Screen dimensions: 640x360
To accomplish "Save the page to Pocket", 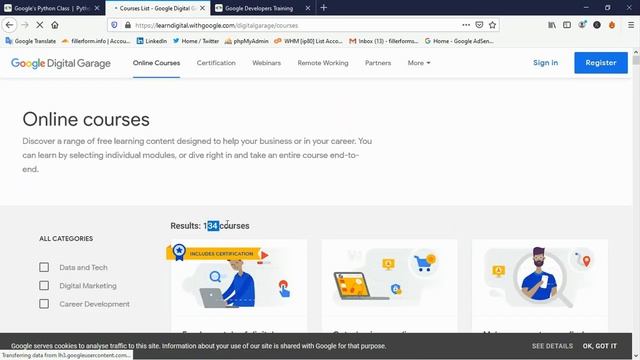I will [x=479, y=25].
